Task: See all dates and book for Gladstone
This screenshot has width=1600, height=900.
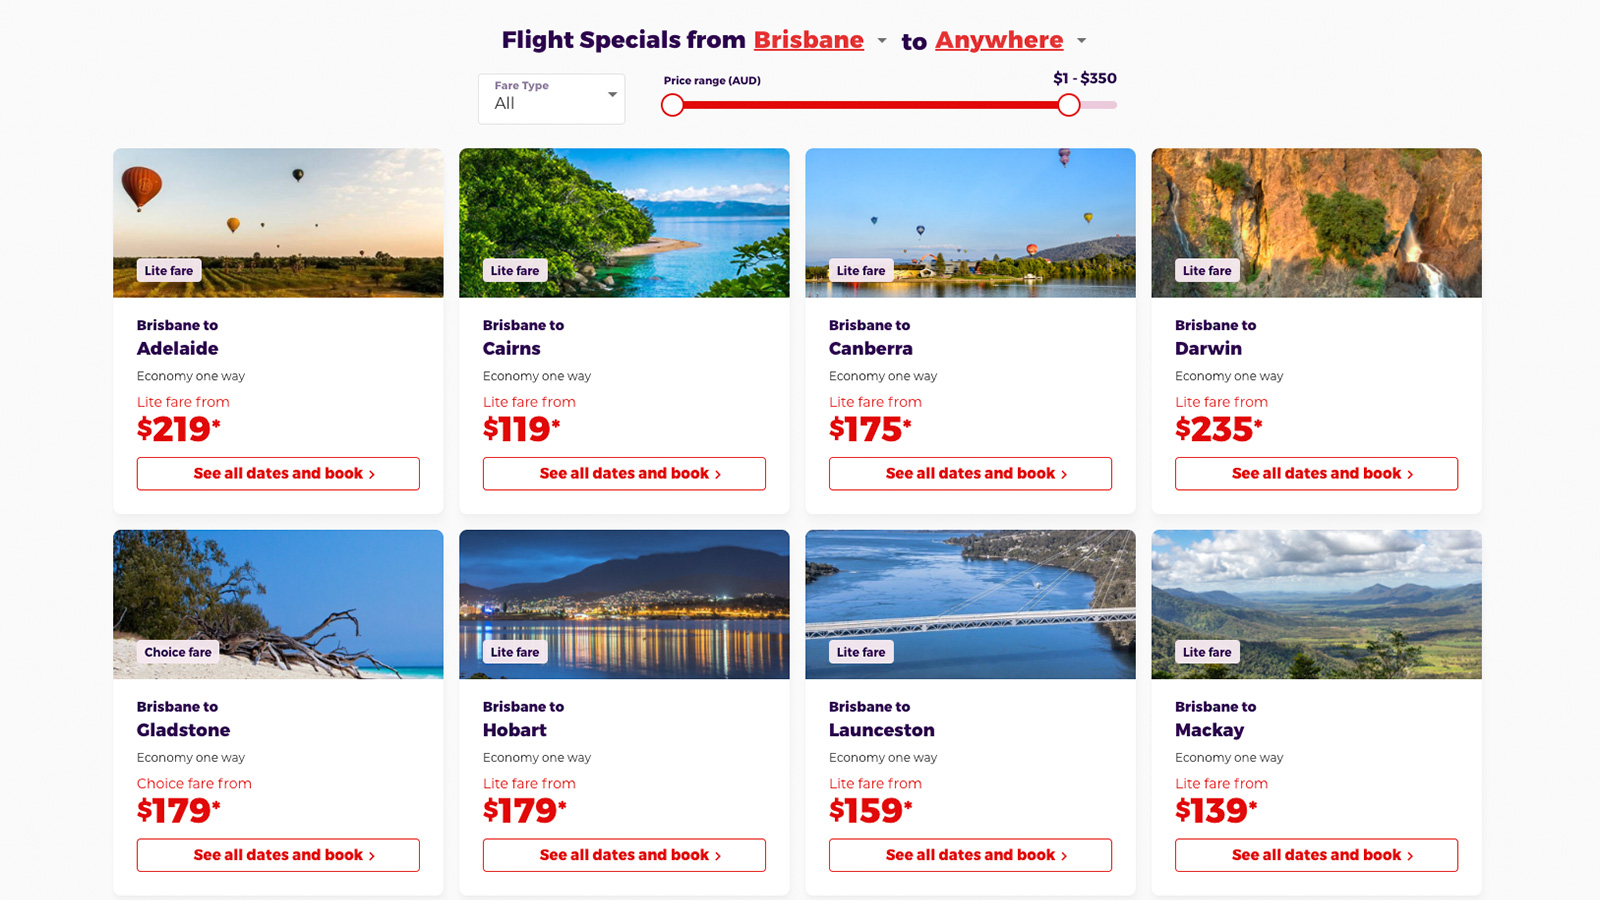Action: (x=278, y=855)
